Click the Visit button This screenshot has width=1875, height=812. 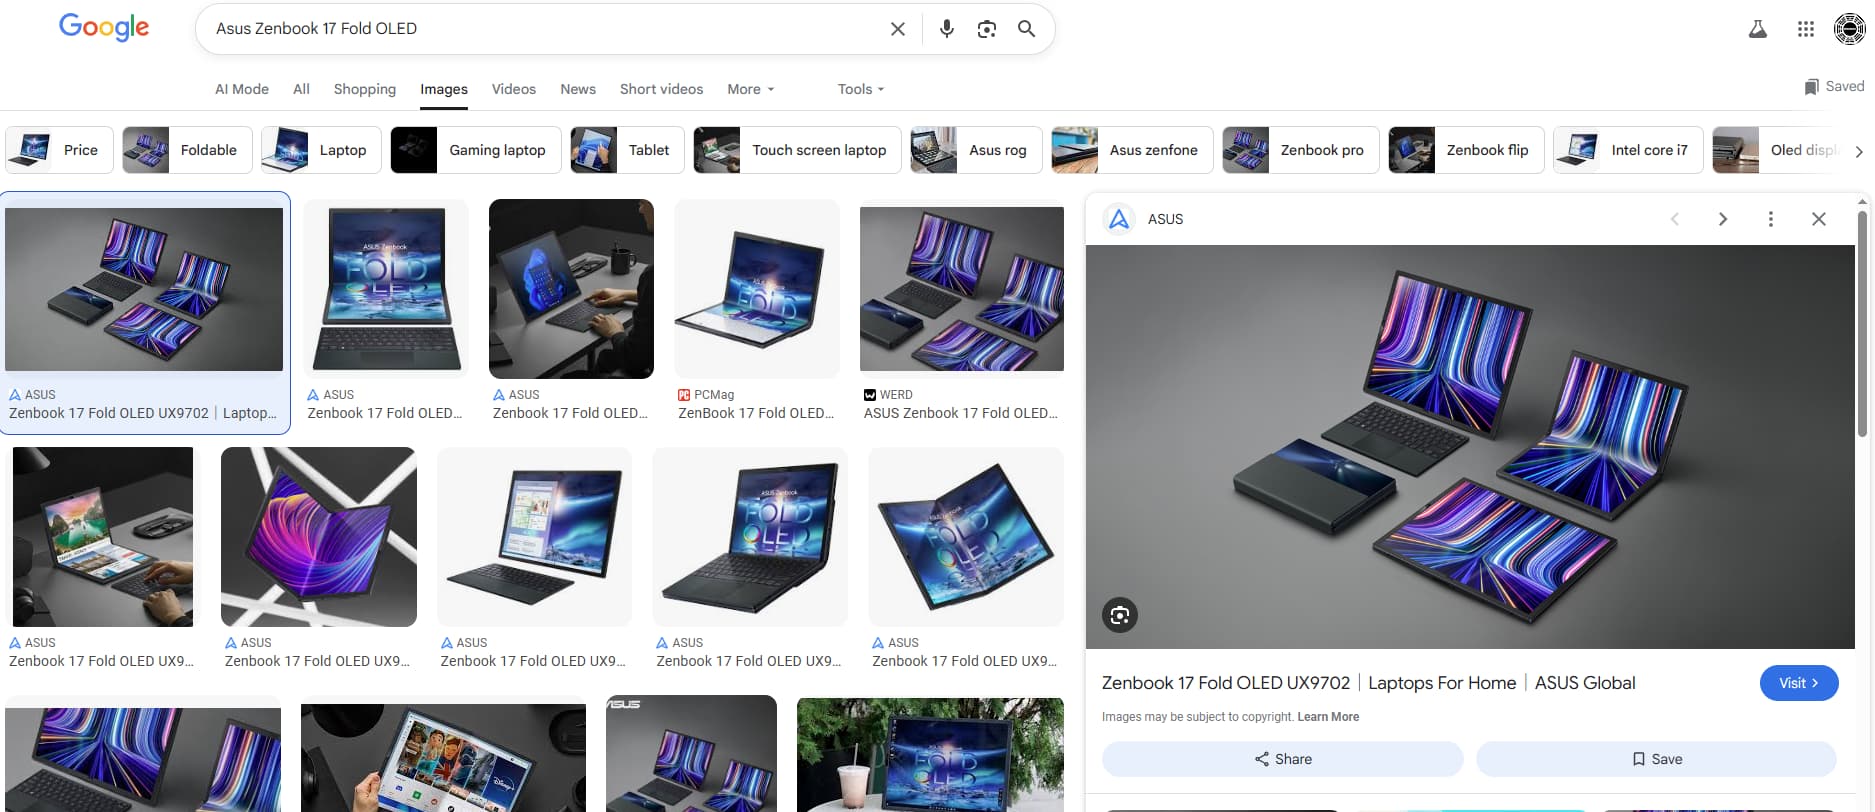[x=1798, y=683]
